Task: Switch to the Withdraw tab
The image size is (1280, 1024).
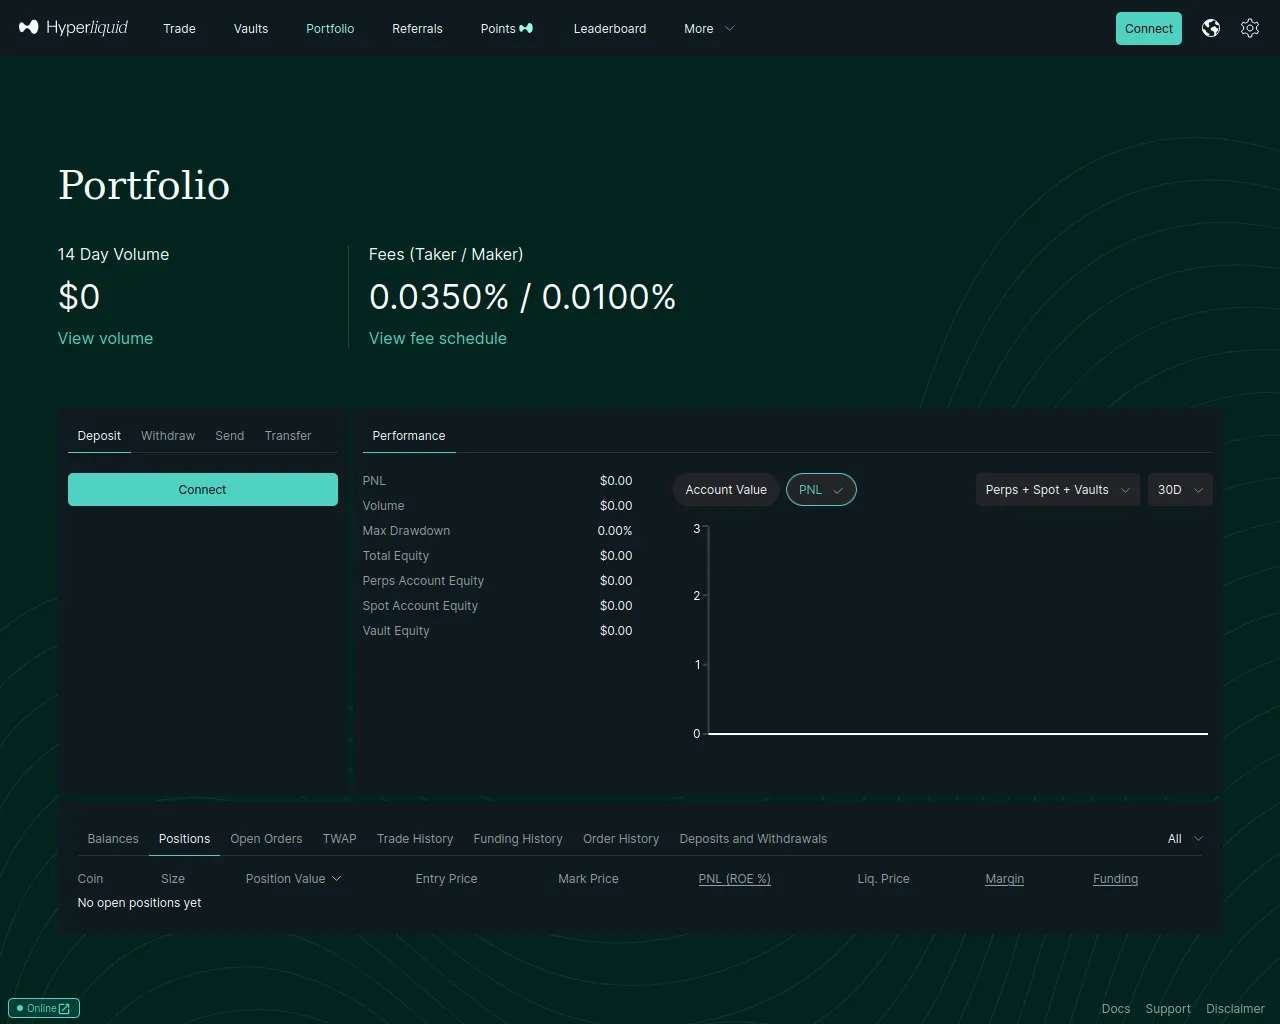Action: (x=168, y=436)
